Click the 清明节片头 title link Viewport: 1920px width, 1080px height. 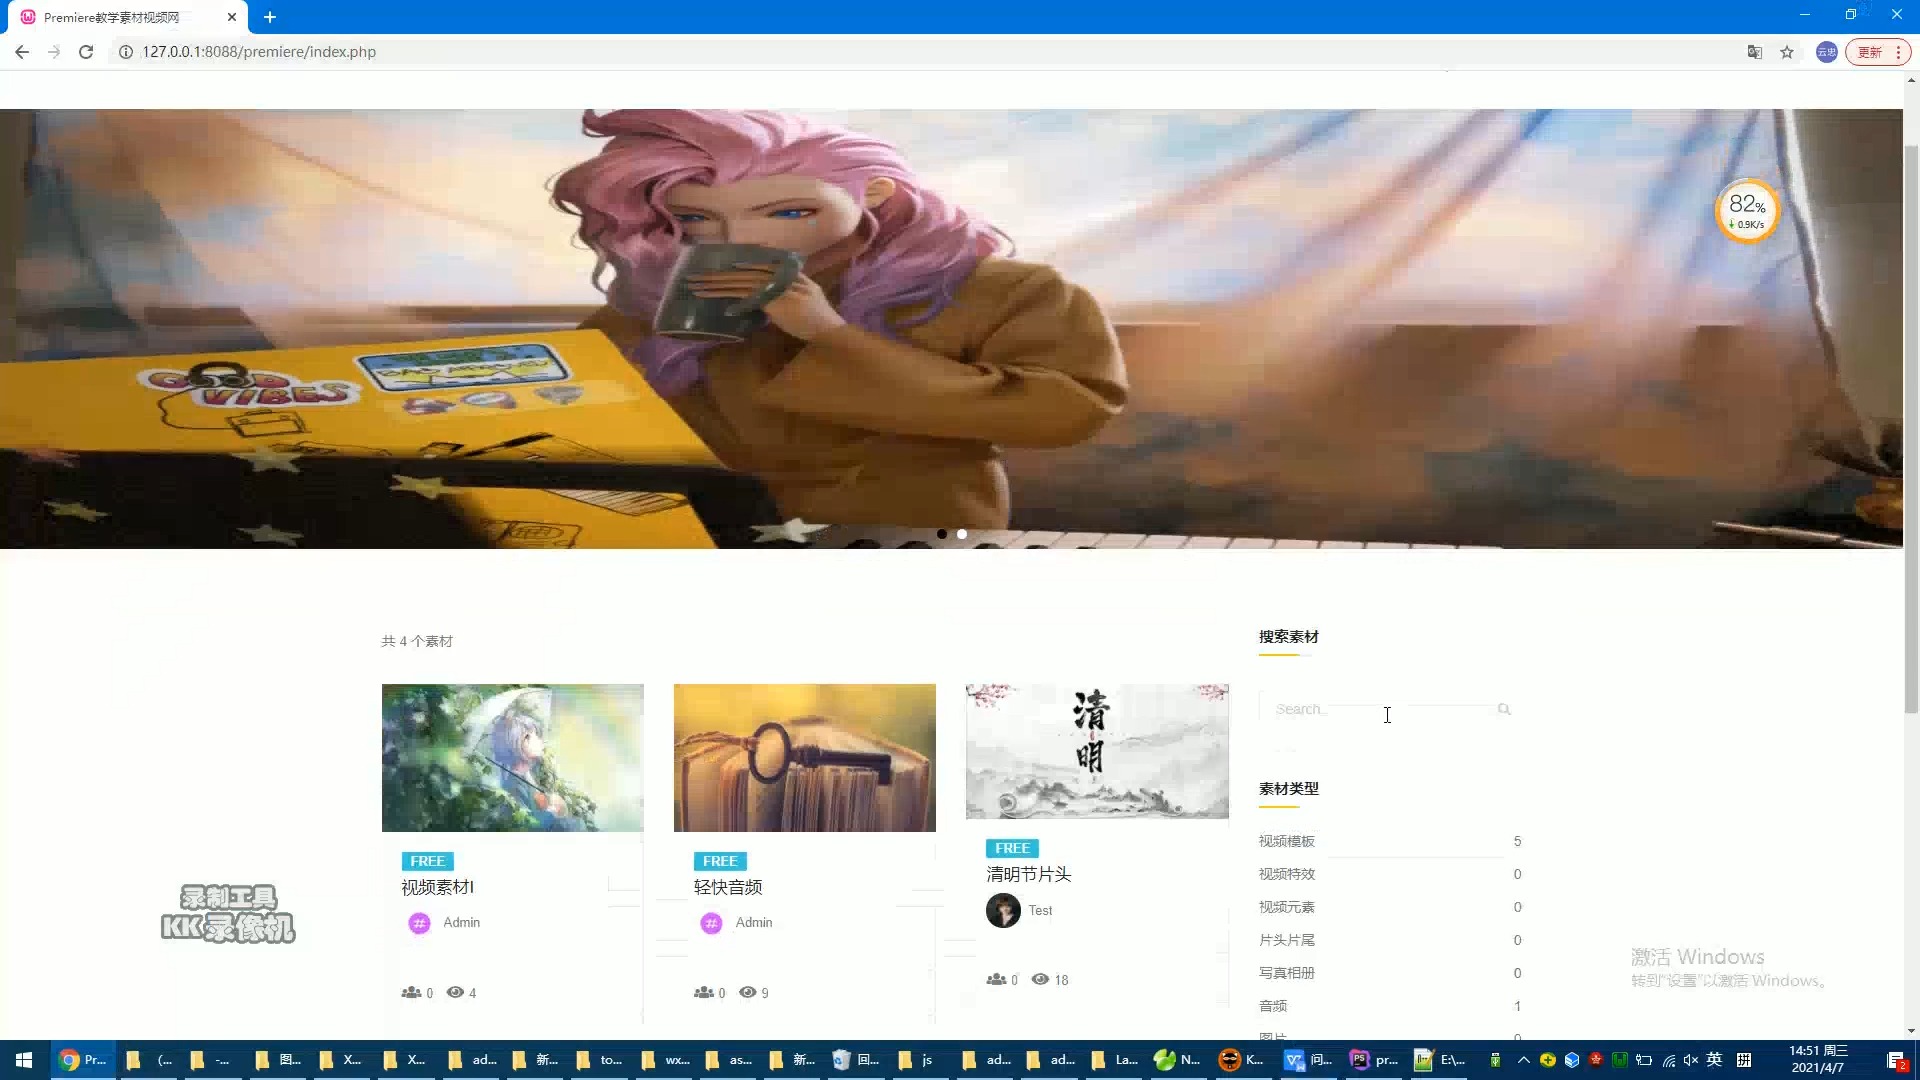(1029, 874)
